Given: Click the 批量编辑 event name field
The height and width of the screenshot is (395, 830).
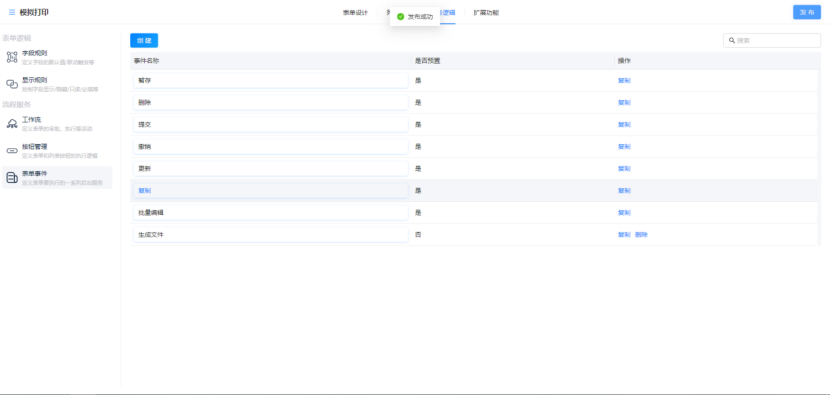Looking at the screenshot, I should click(270, 213).
